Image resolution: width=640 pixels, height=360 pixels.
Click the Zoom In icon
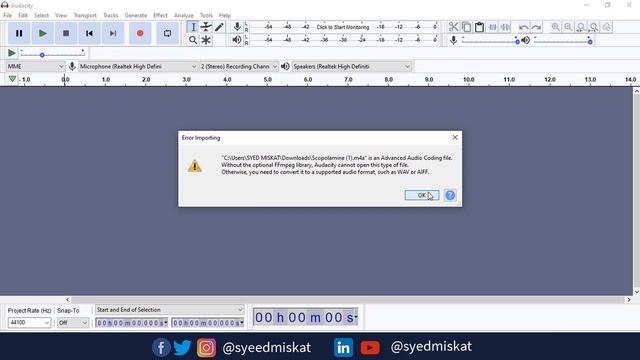pos(555,27)
